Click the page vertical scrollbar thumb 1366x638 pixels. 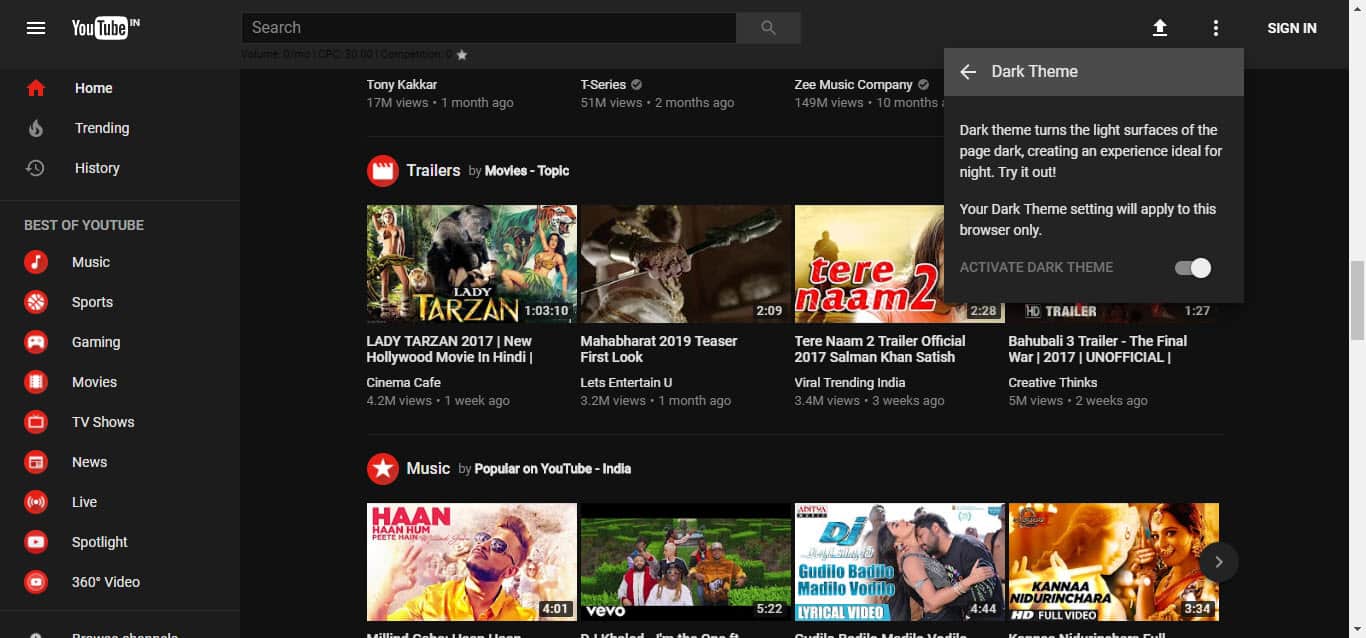coord(1357,300)
